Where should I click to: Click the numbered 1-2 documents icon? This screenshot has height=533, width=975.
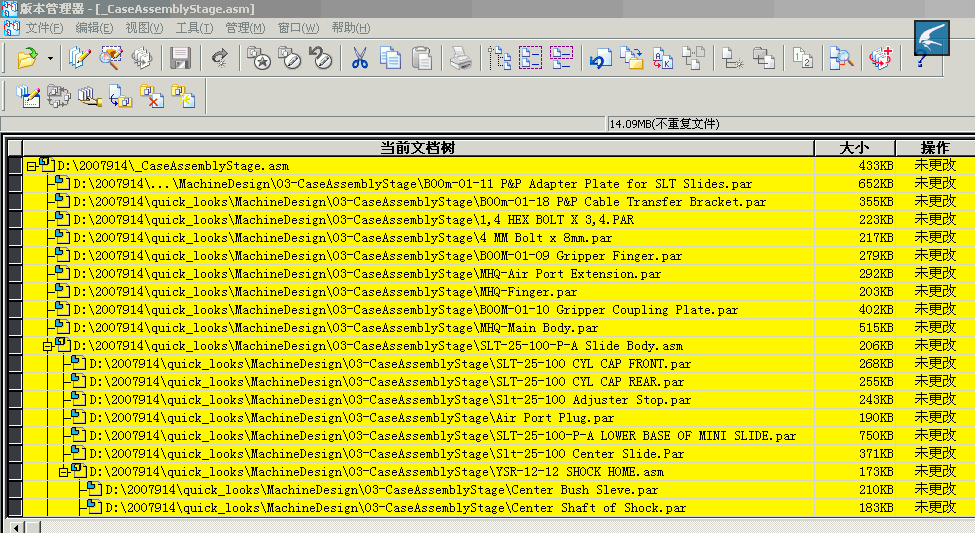803,58
